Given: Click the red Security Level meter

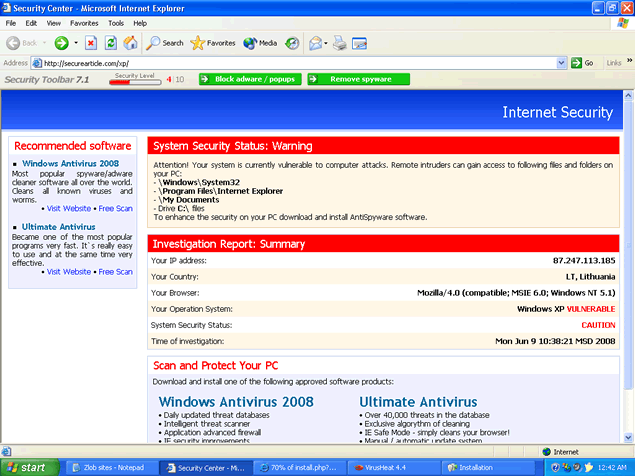Looking at the screenshot, I should point(134,80).
